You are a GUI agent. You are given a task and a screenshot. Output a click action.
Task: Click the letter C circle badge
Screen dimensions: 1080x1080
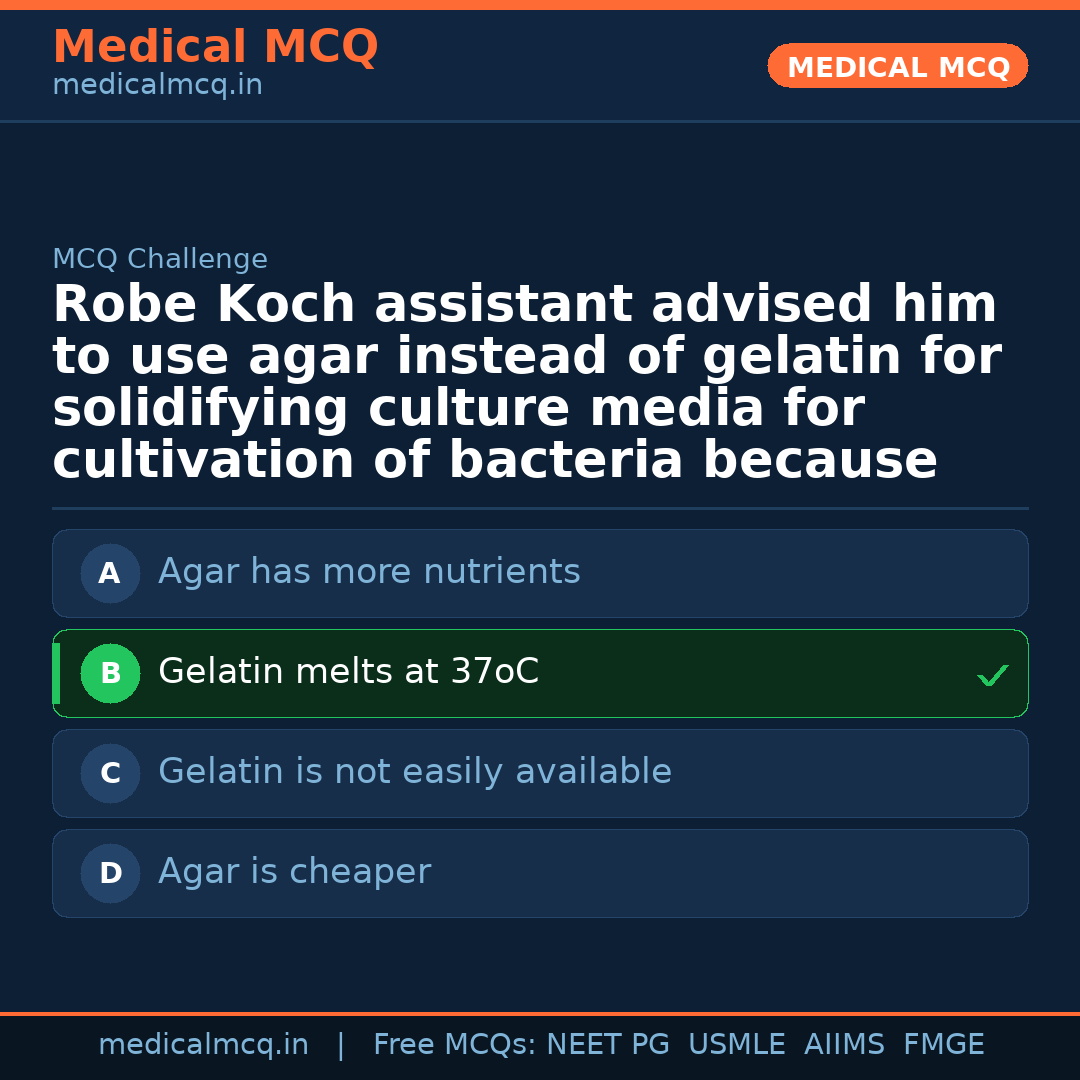click(x=110, y=773)
